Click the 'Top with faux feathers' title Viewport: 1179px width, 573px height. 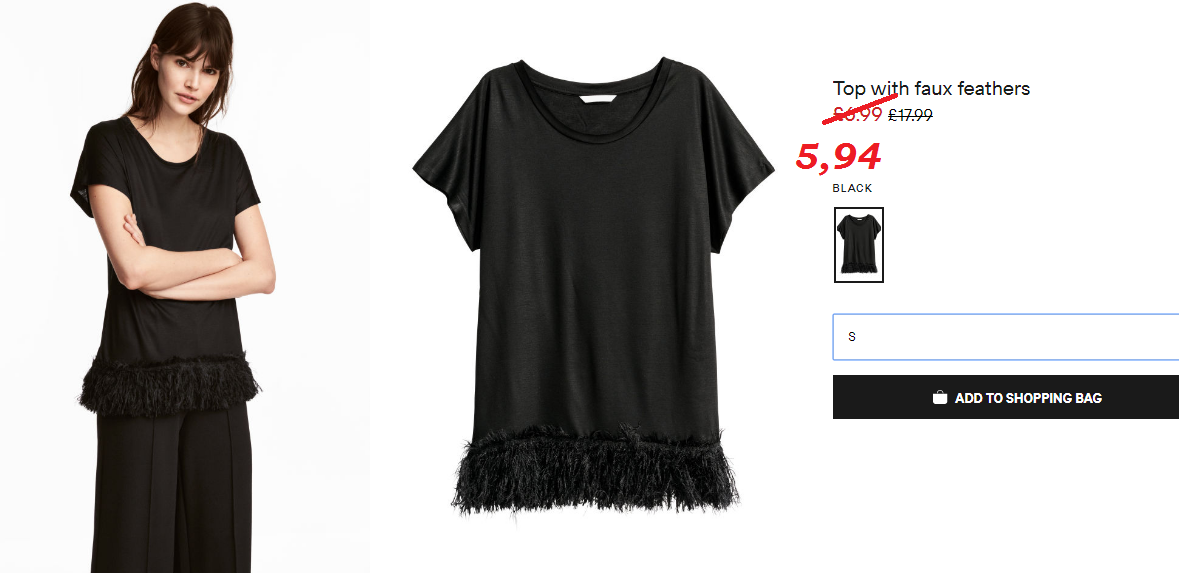click(931, 89)
